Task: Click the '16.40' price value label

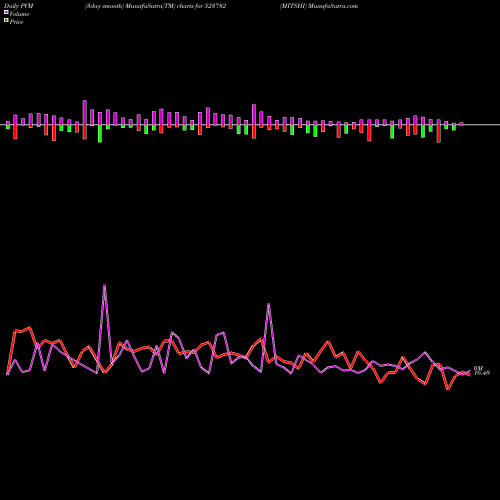Action: coord(482,373)
